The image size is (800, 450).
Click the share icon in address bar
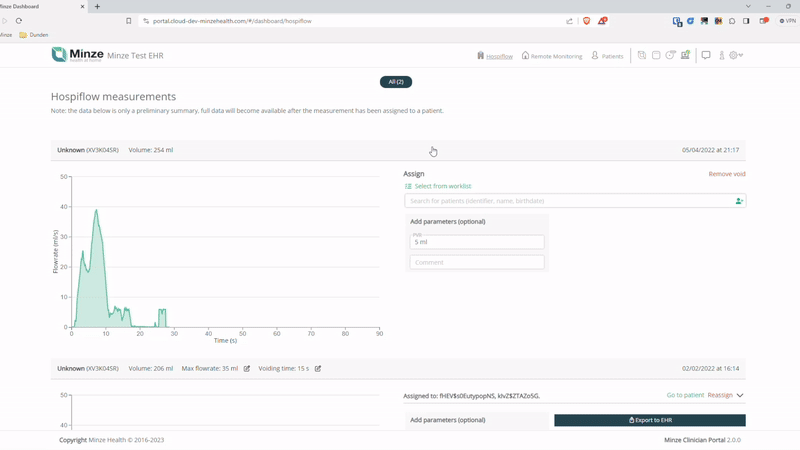click(569, 21)
